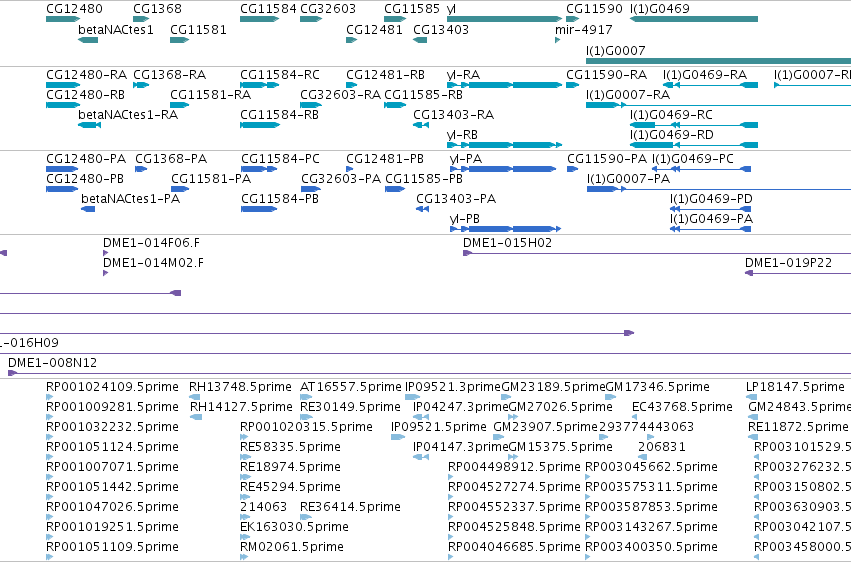Click protein yl-PA

click(x=503, y=169)
